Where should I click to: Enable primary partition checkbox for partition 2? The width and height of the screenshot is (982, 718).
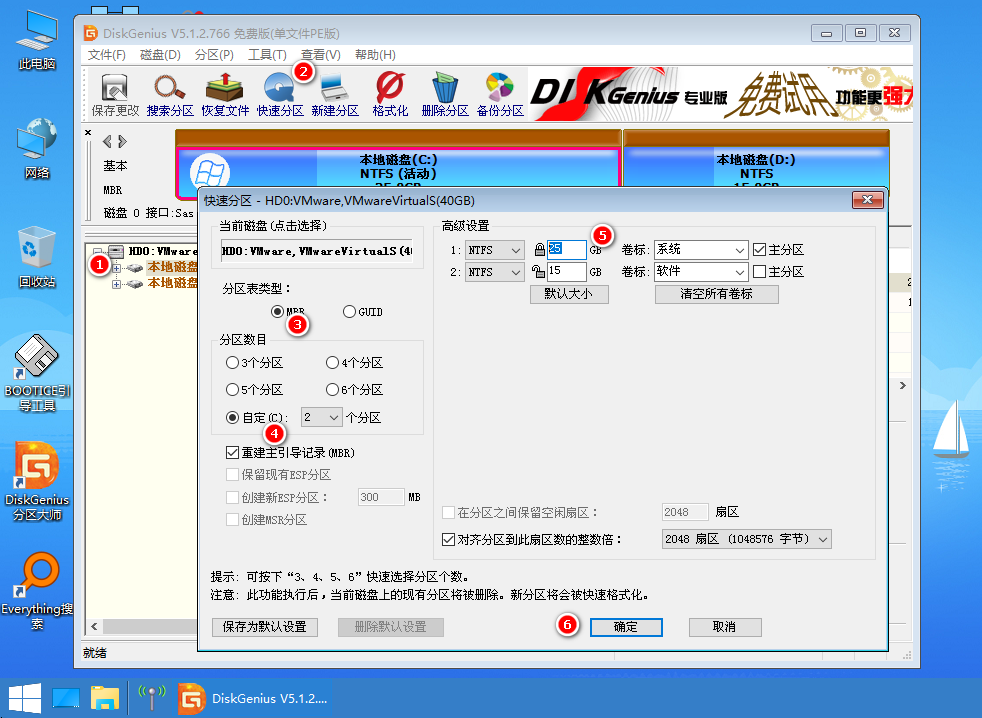(x=760, y=271)
